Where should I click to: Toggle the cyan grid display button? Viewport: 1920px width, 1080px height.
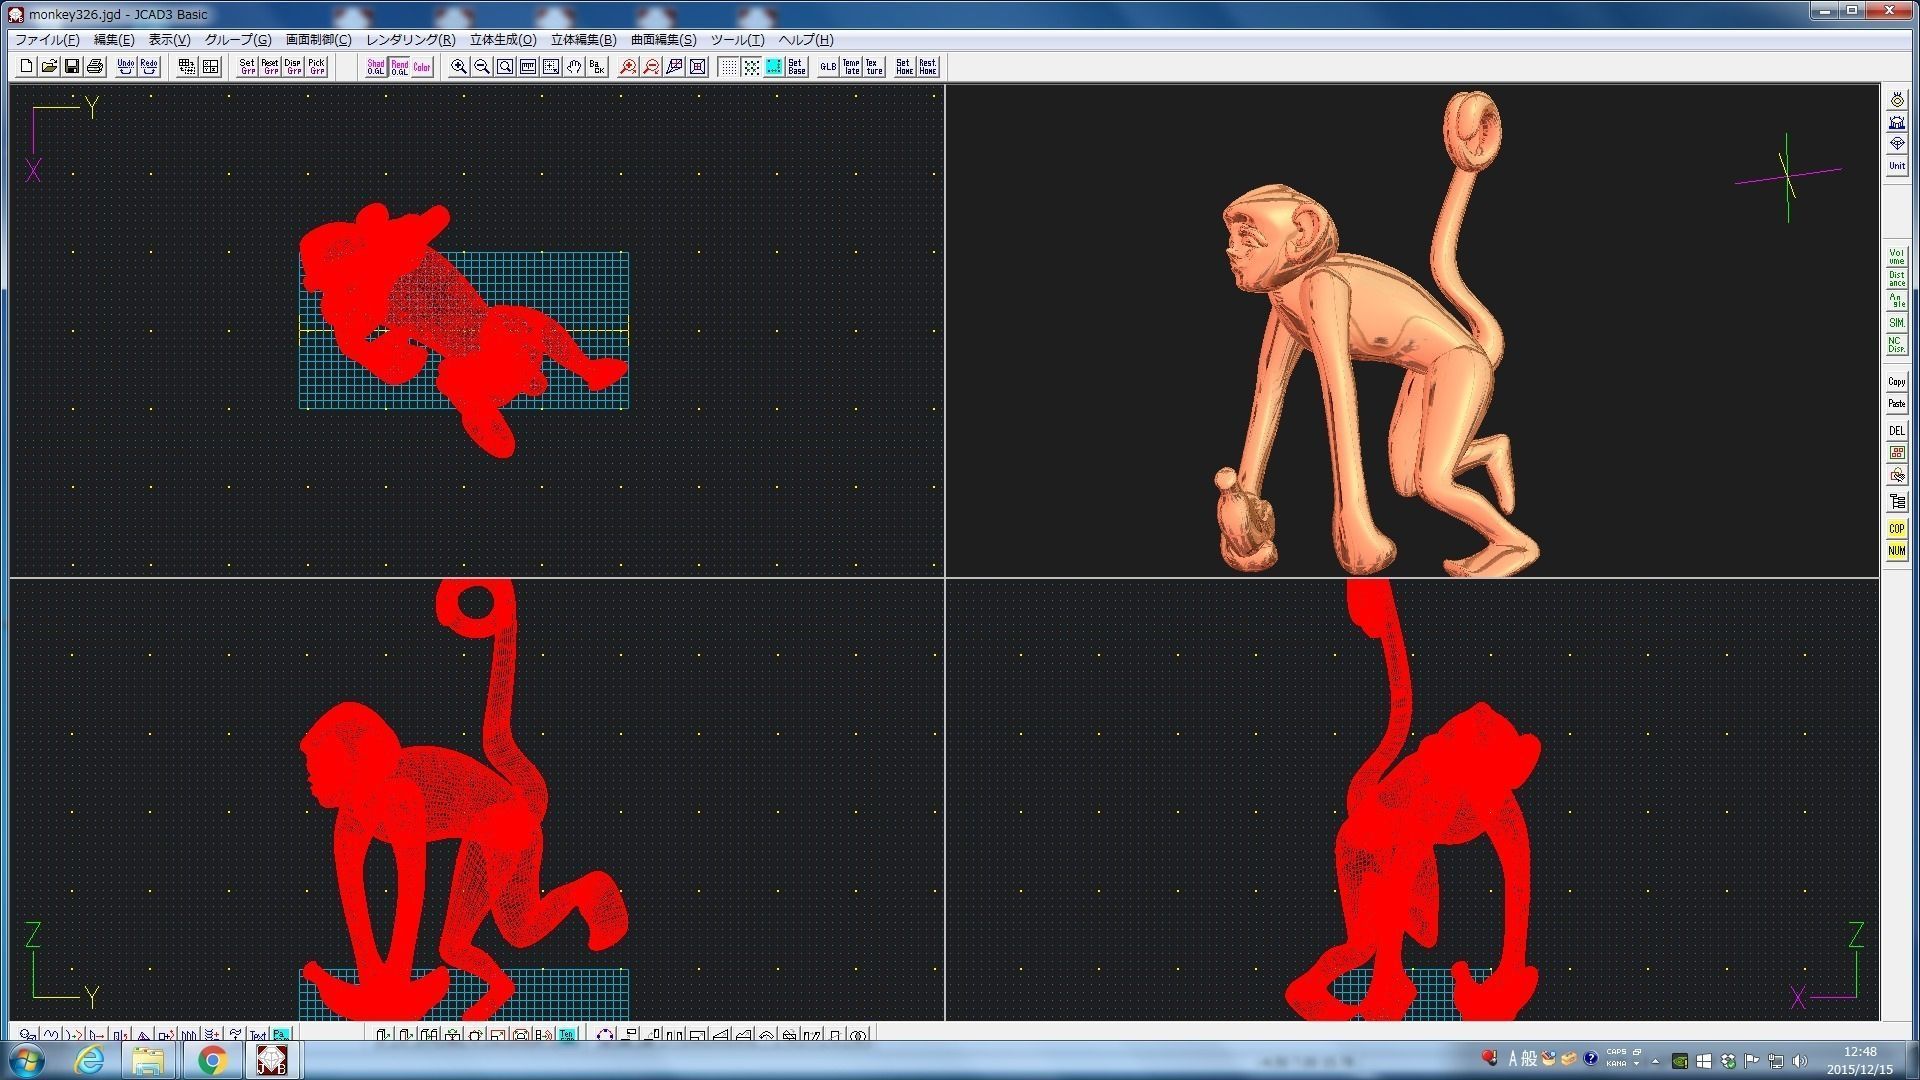click(x=774, y=66)
